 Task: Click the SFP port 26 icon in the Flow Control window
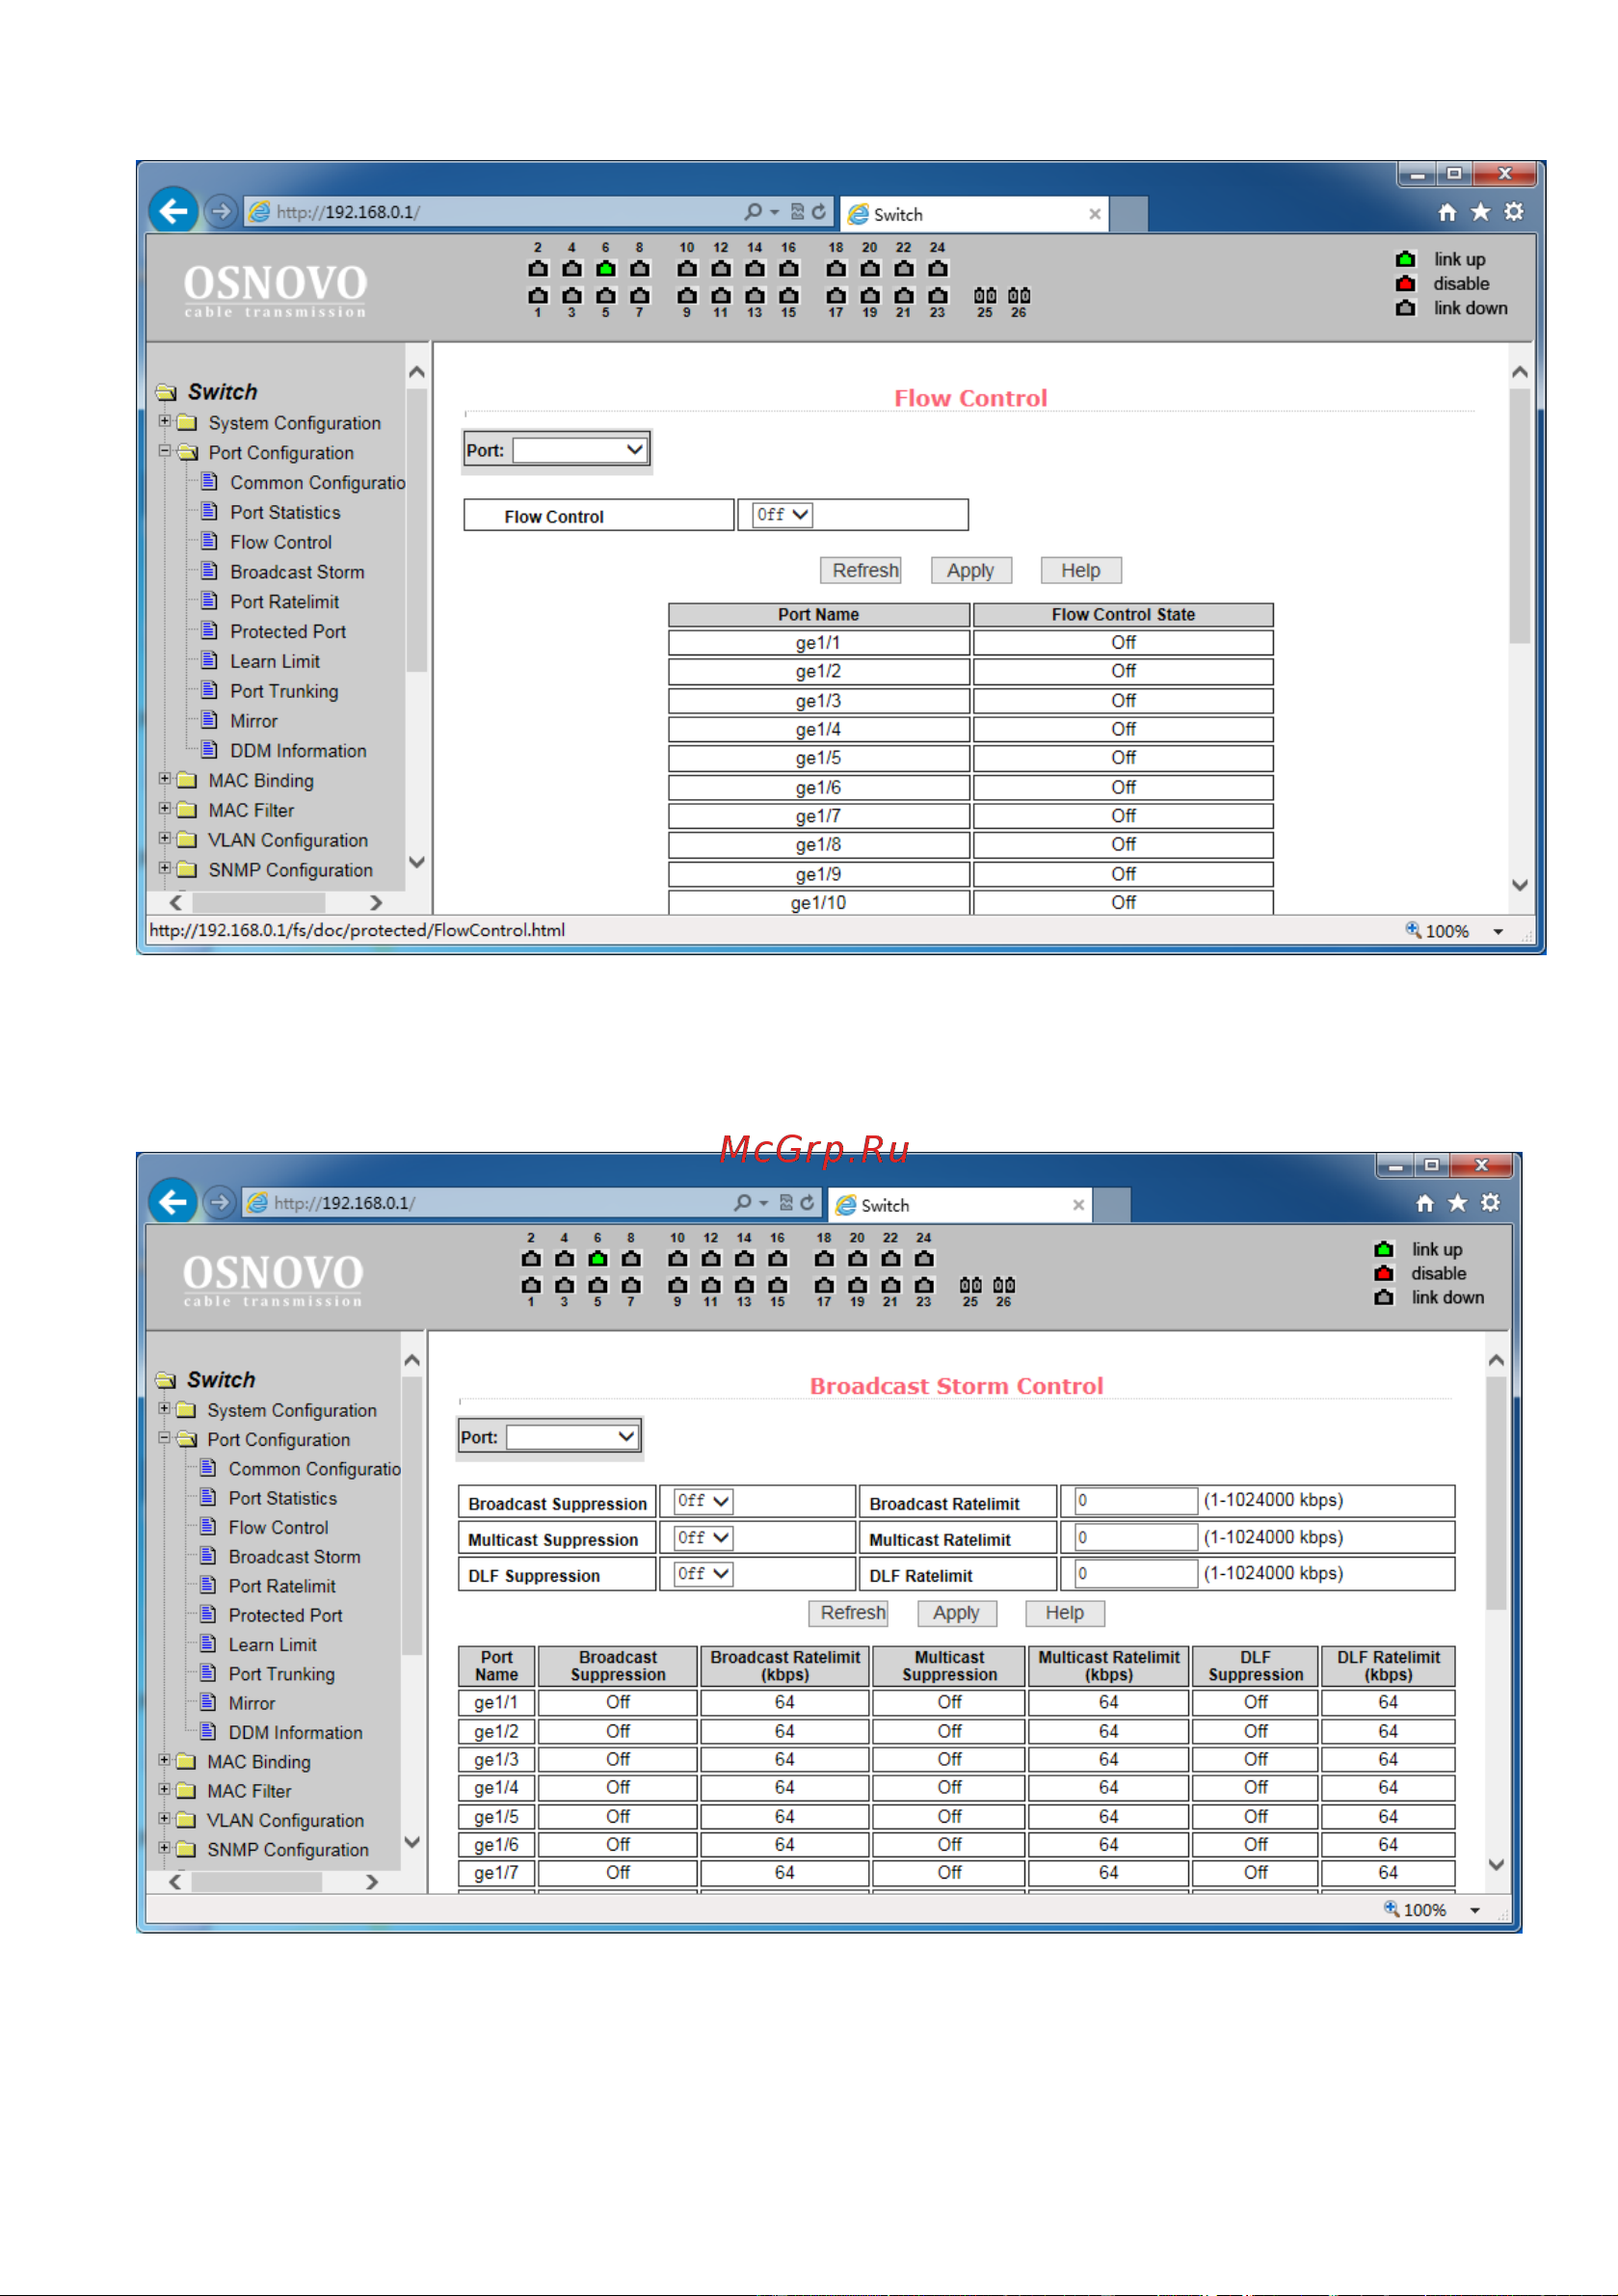pos(1019,296)
